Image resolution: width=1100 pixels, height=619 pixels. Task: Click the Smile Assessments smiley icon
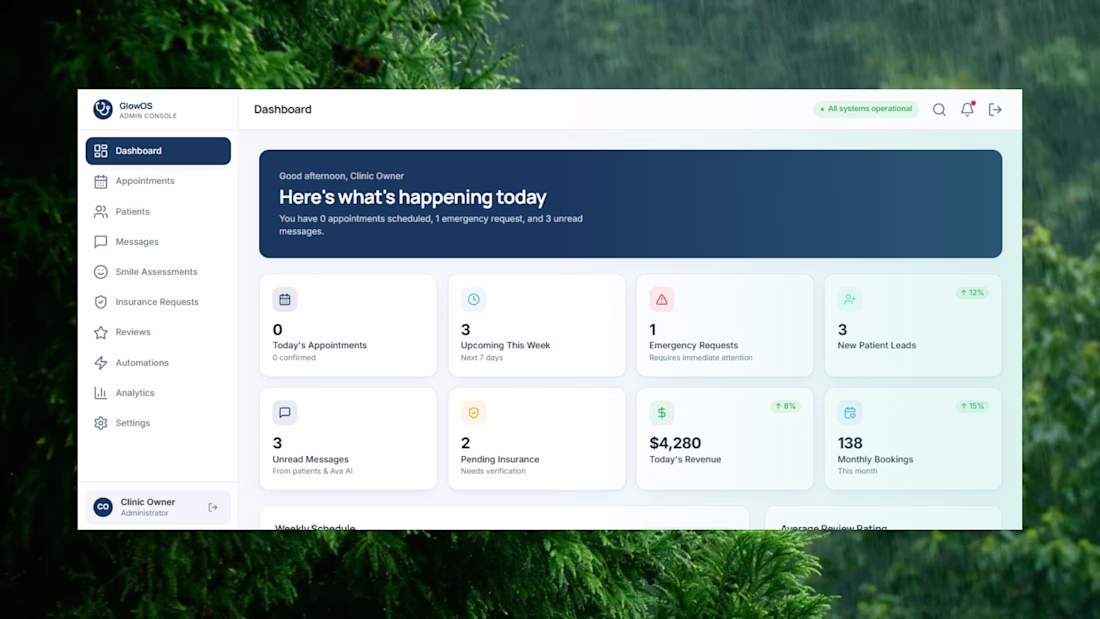click(101, 272)
